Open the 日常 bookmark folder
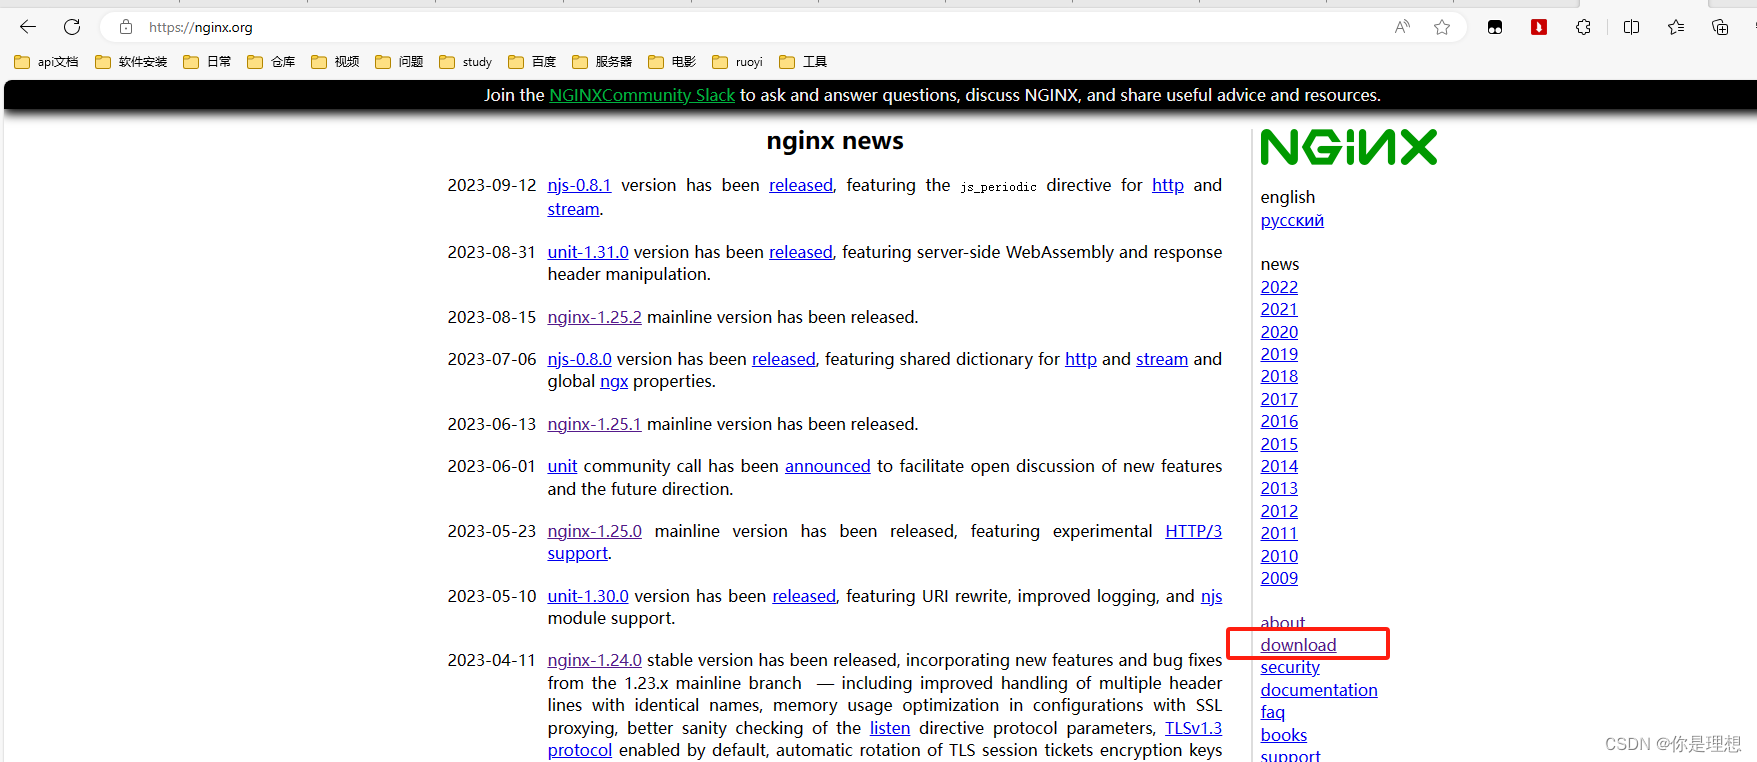Image resolution: width=1757 pixels, height=762 pixels. coord(207,62)
